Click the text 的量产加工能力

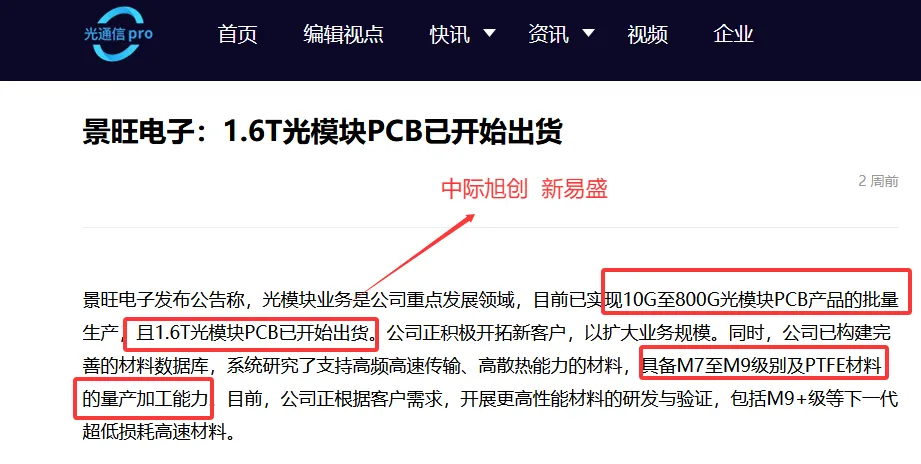click(x=146, y=399)
